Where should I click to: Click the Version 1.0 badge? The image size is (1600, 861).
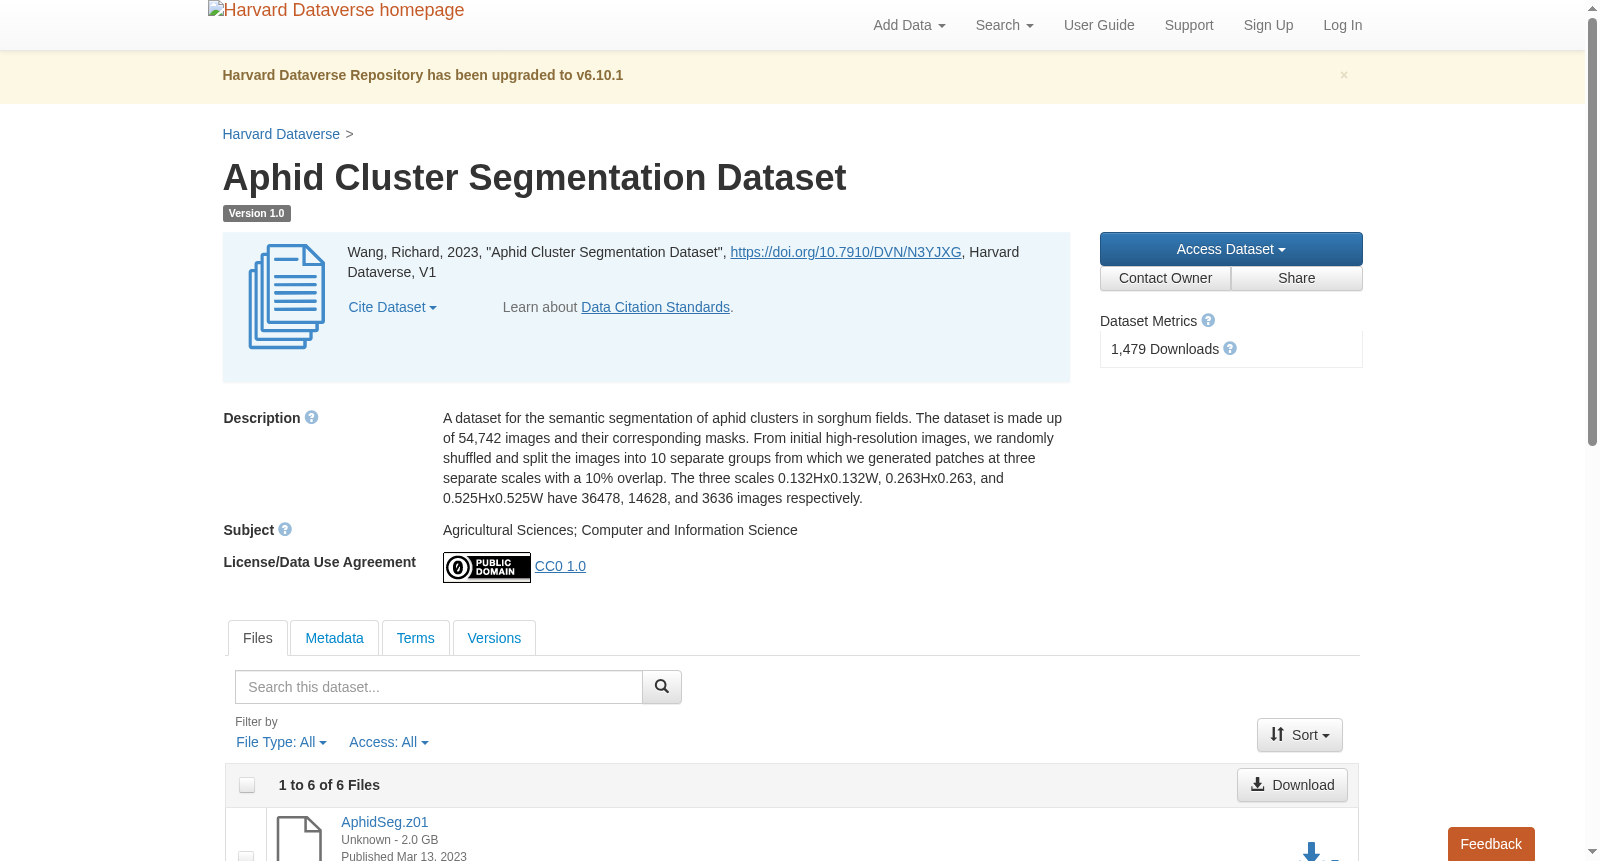tap(257, 213)
